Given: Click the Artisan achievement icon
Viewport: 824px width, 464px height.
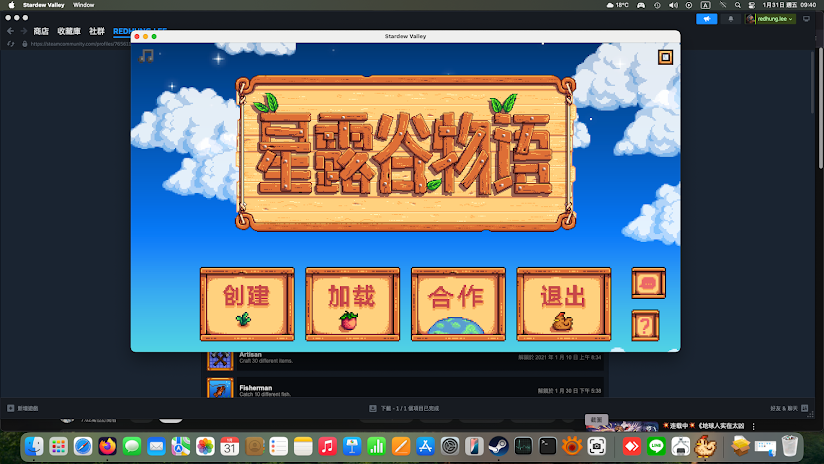Looking at the screenshot, I should coord(220,360).
